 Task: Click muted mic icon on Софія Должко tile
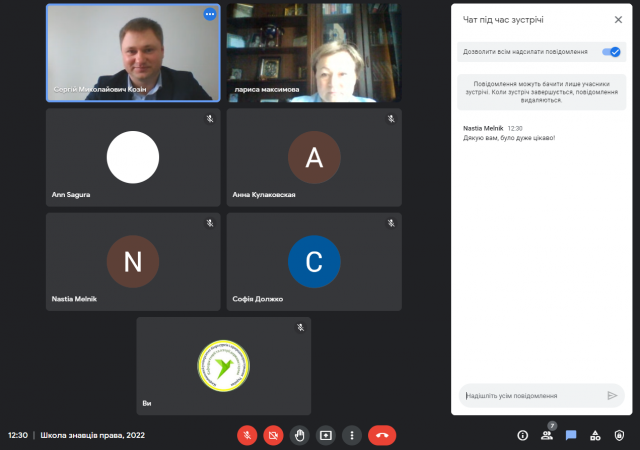391,223
